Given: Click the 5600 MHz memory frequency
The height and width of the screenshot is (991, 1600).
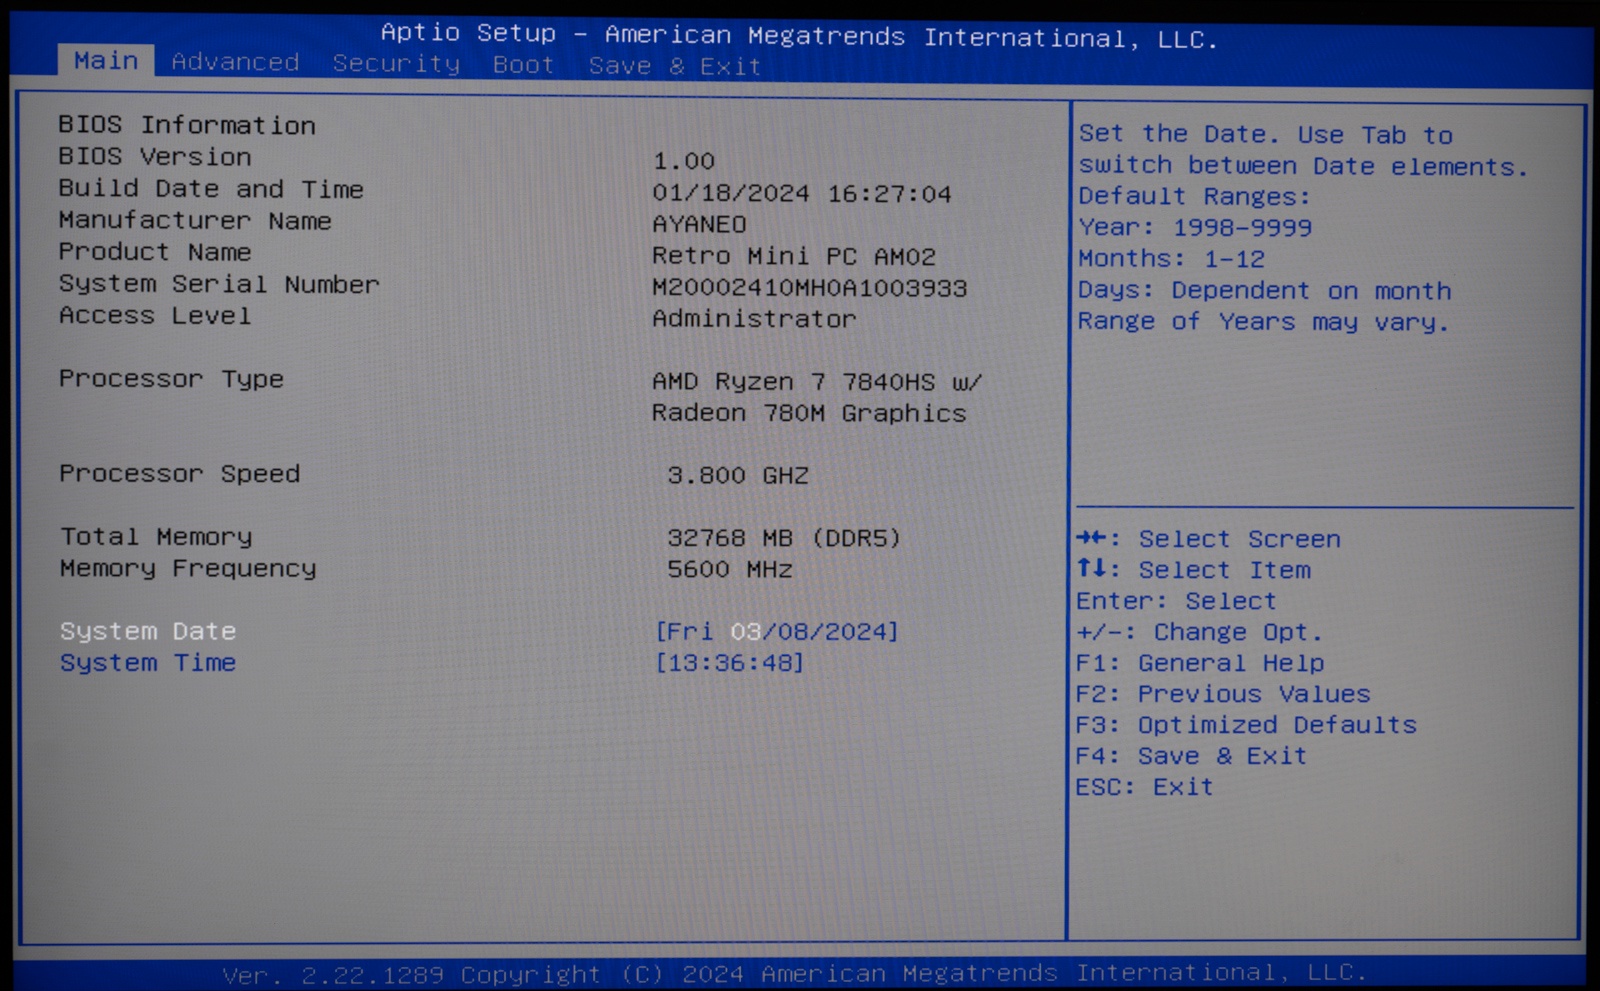Looking at the screenshot, I should coord(730,569).
